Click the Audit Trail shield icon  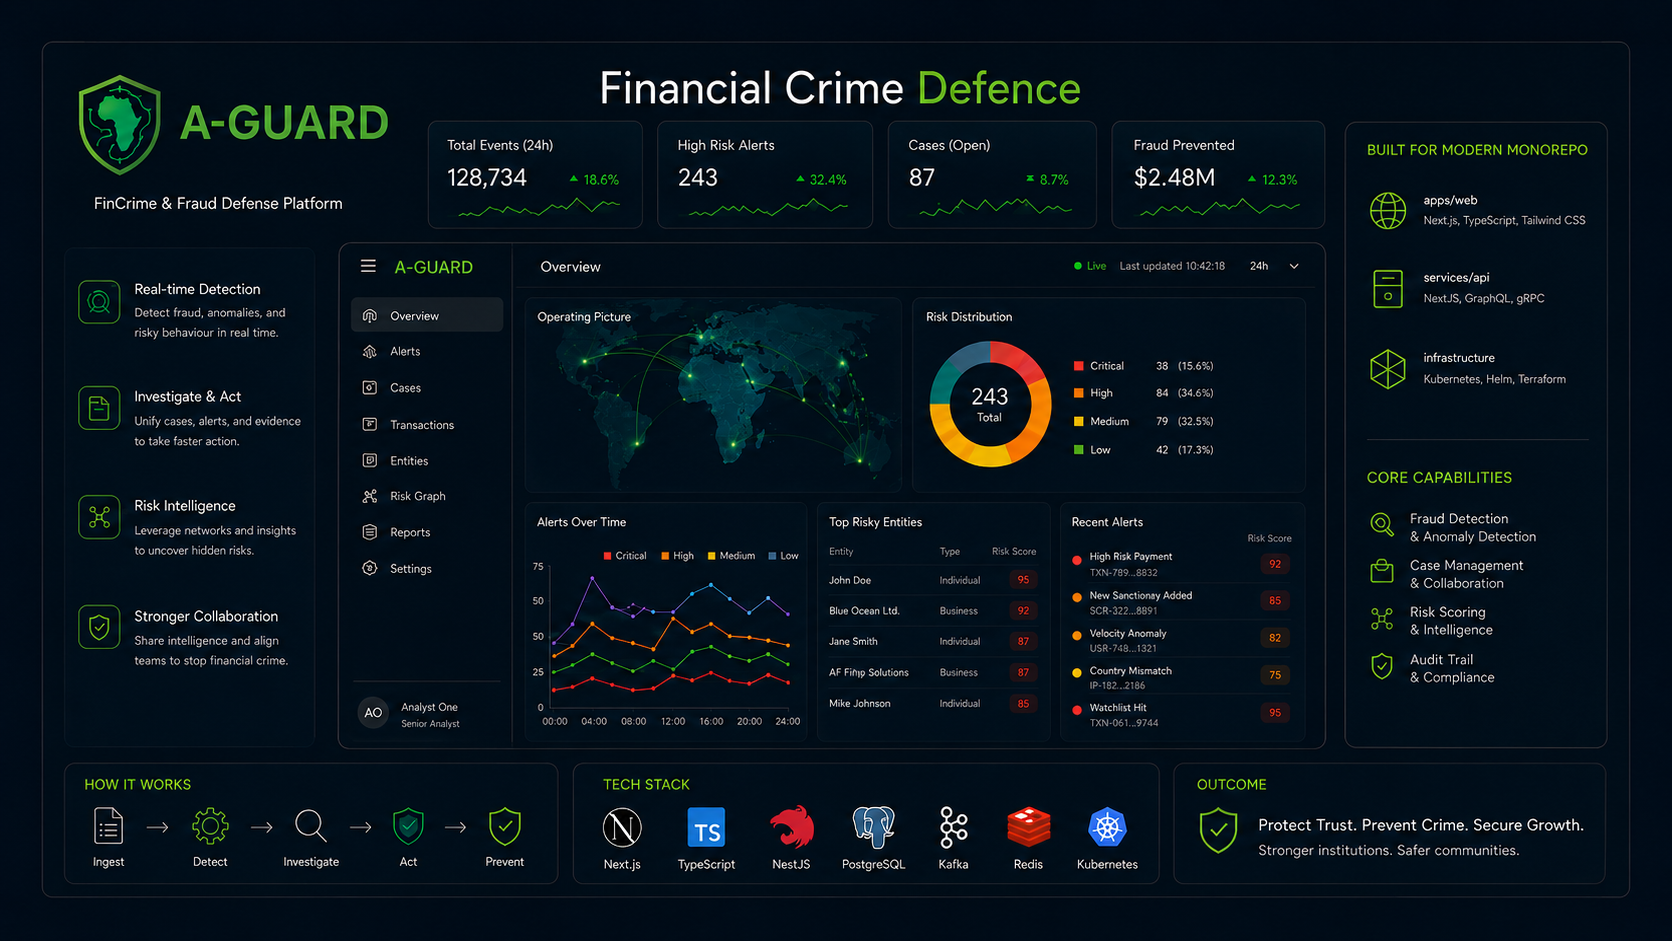tap(1382, 666)
